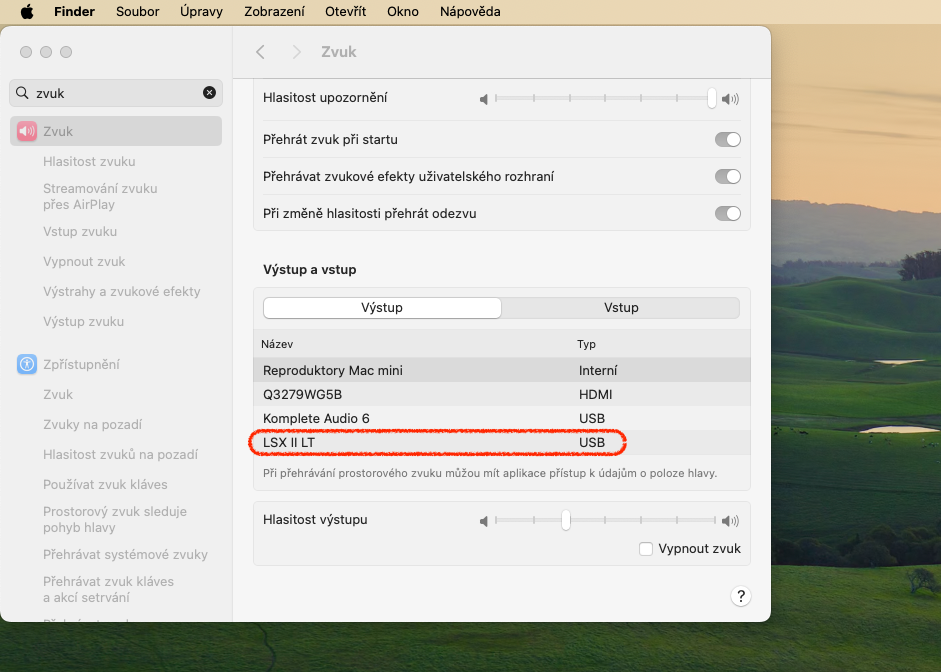The width and height of the screenshot is (941, 672).
Task: Open the Finder menu
Action: click(x=74, y=11)
